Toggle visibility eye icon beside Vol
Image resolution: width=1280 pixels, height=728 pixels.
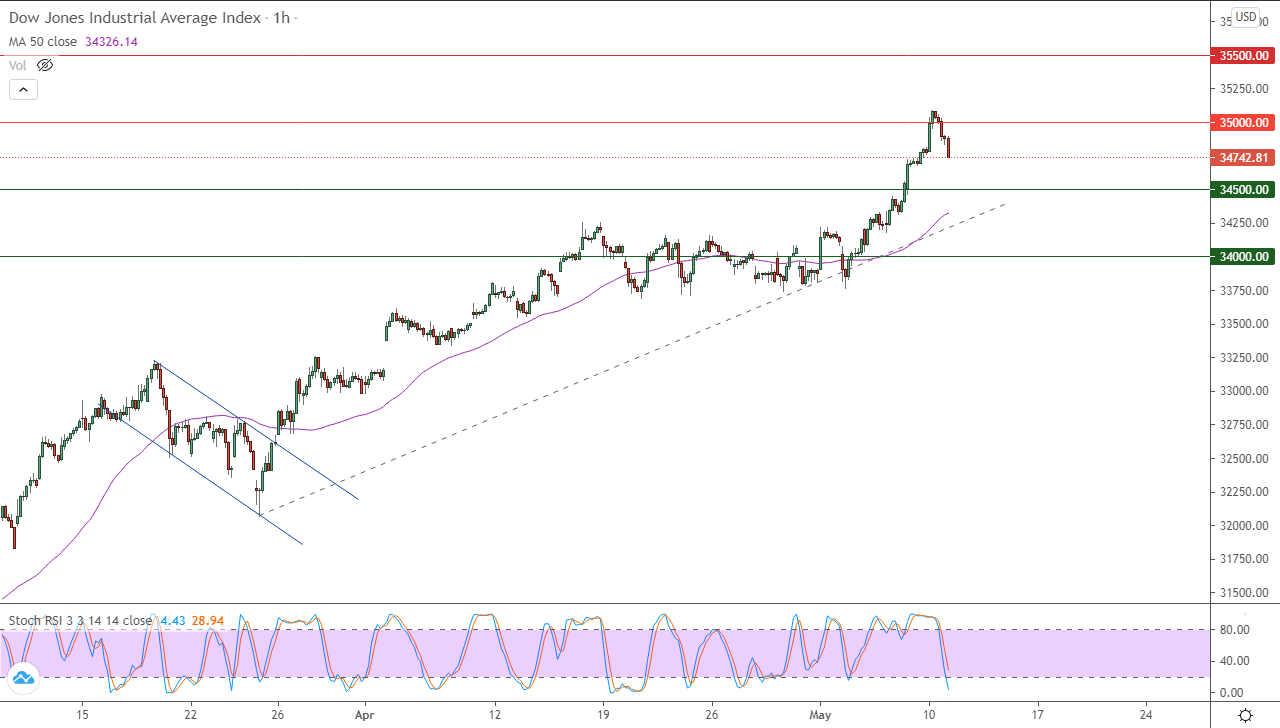pos(44,65)
